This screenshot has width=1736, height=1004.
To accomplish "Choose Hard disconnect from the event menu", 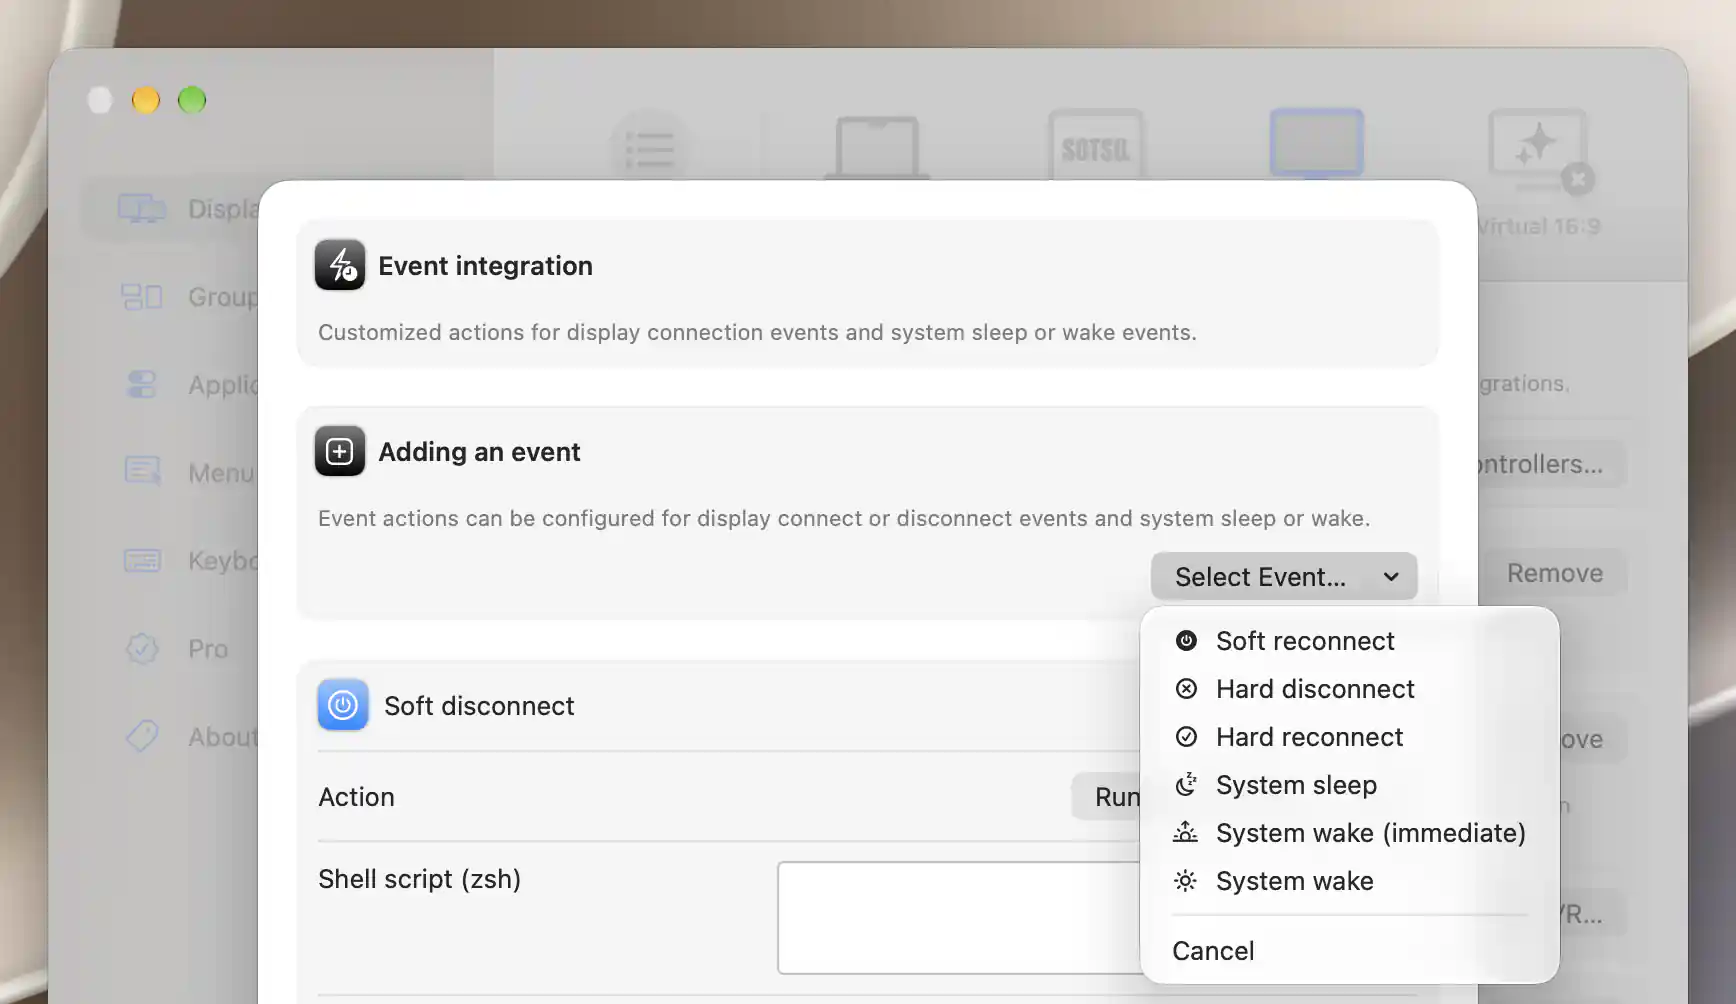I will click(x=1349, y=689).
